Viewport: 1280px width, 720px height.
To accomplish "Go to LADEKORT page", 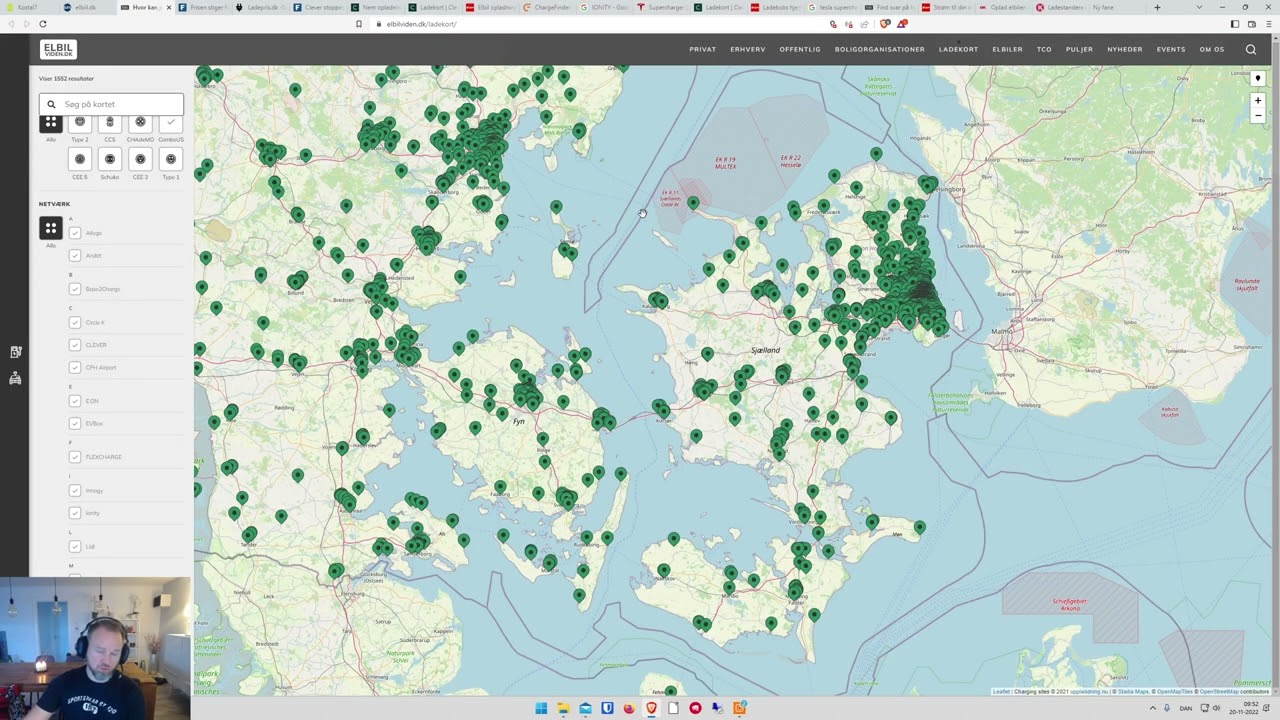I will [958, 49].
